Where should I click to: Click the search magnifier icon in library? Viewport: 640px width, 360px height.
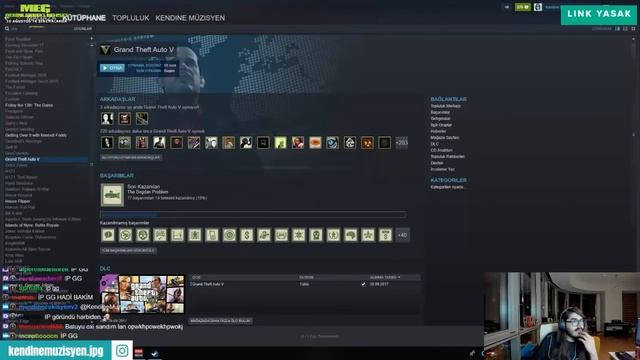point(7,29)
